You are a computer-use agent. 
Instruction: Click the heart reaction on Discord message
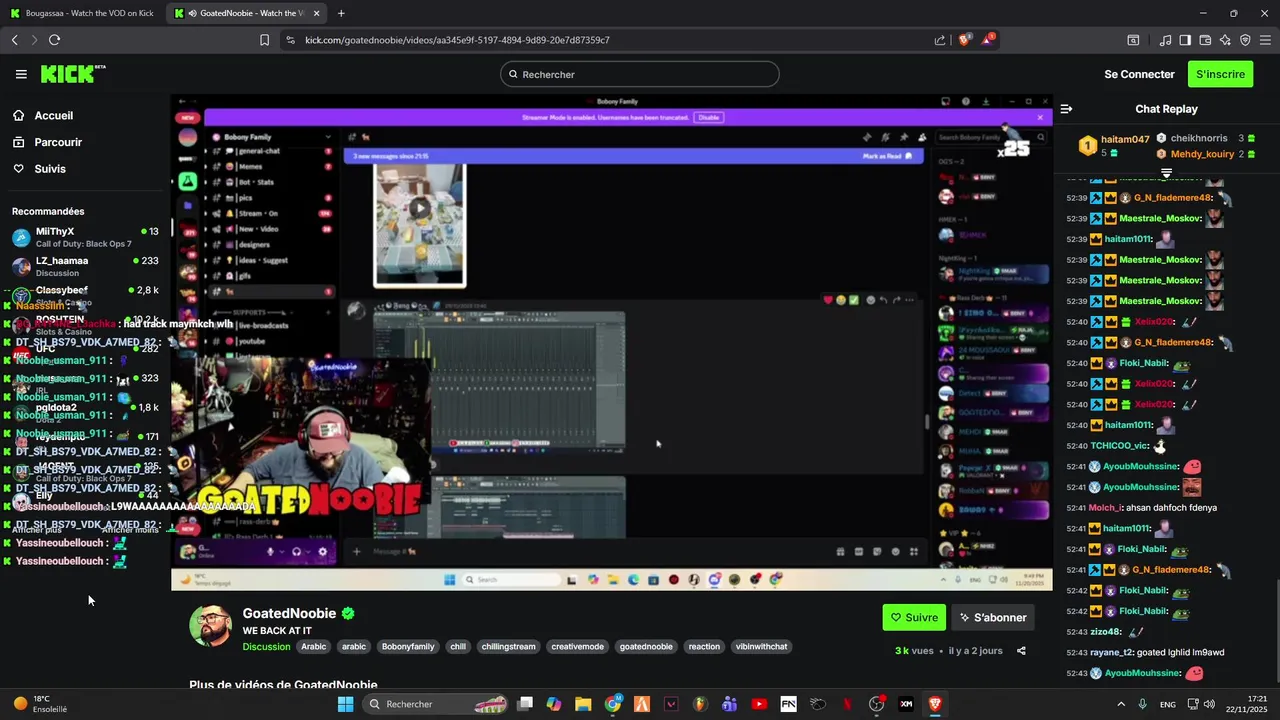point(828,300)
